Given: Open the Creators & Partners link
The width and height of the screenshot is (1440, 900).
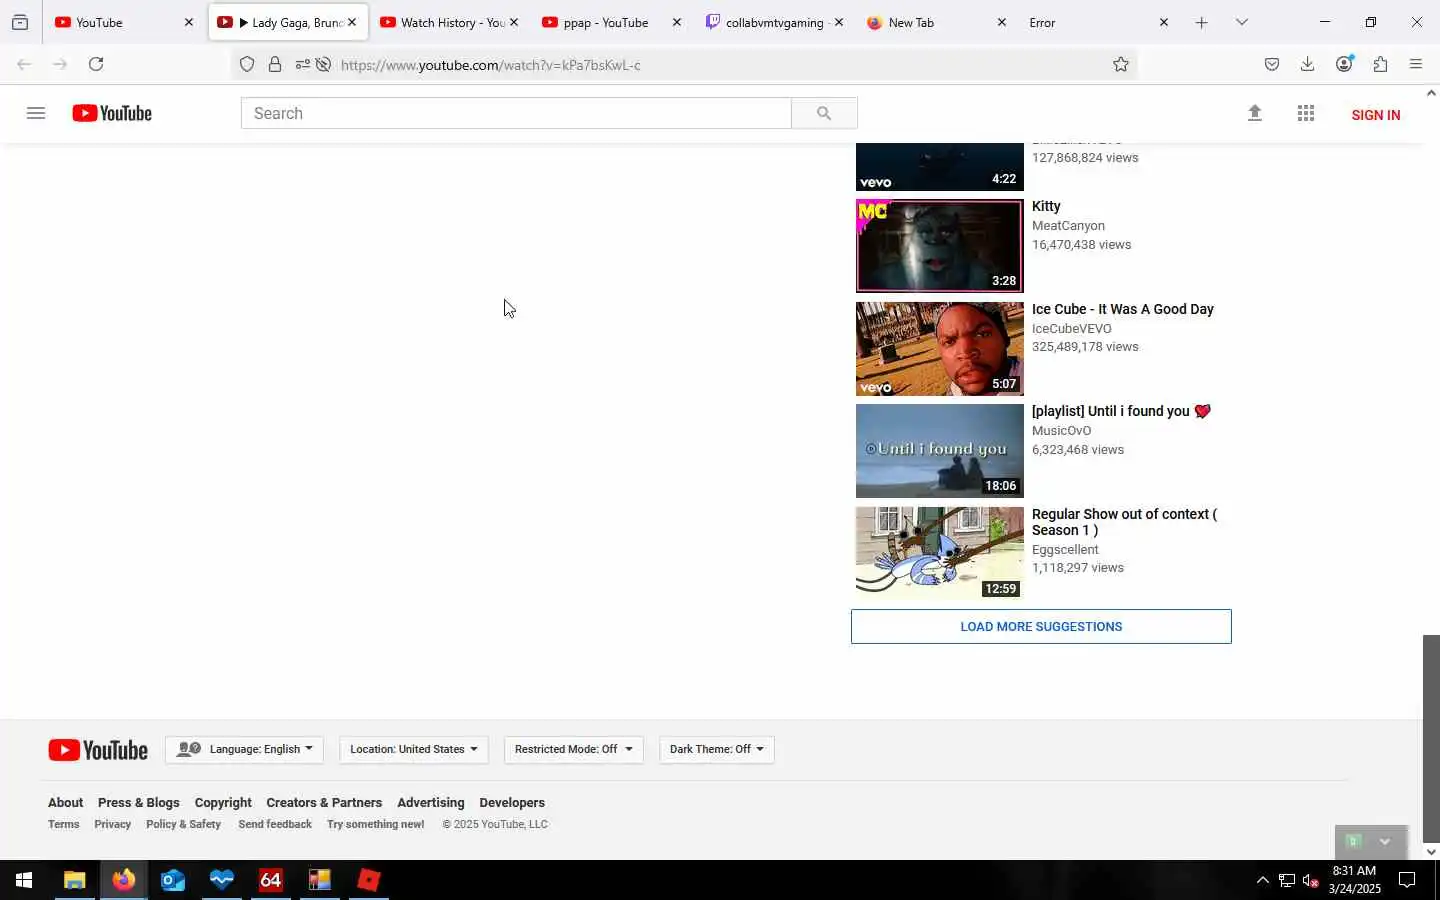Looking at the screenshot, I should pyautogui.click(x=324, y=803).
